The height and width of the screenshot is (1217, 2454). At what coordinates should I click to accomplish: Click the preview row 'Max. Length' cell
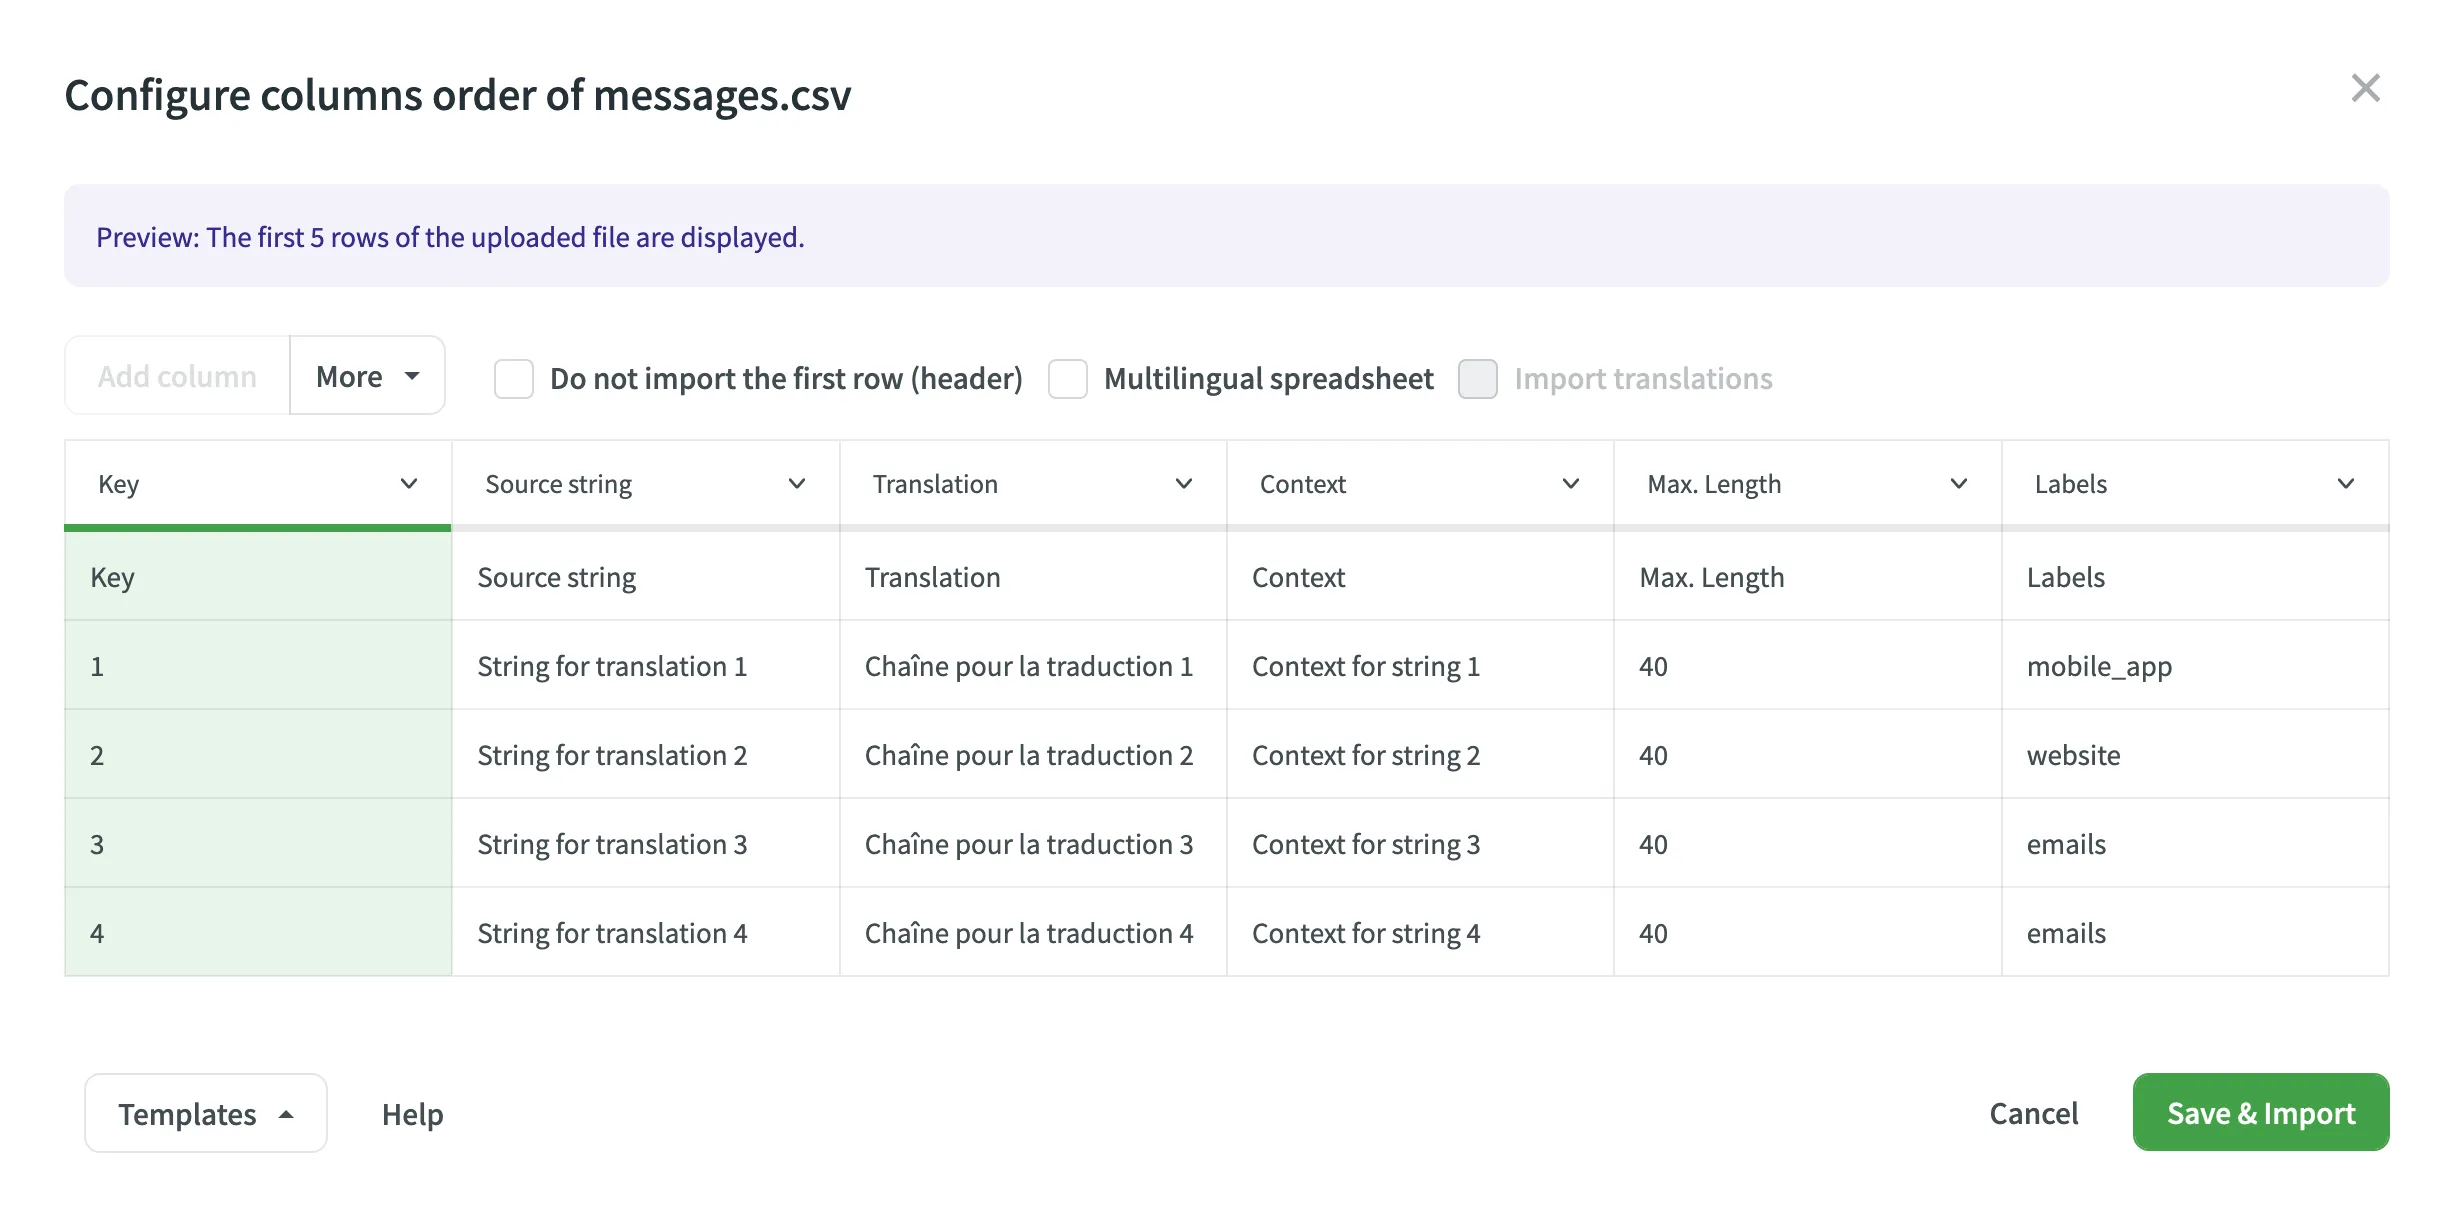pyautogui.click(x=1808, y=577)
